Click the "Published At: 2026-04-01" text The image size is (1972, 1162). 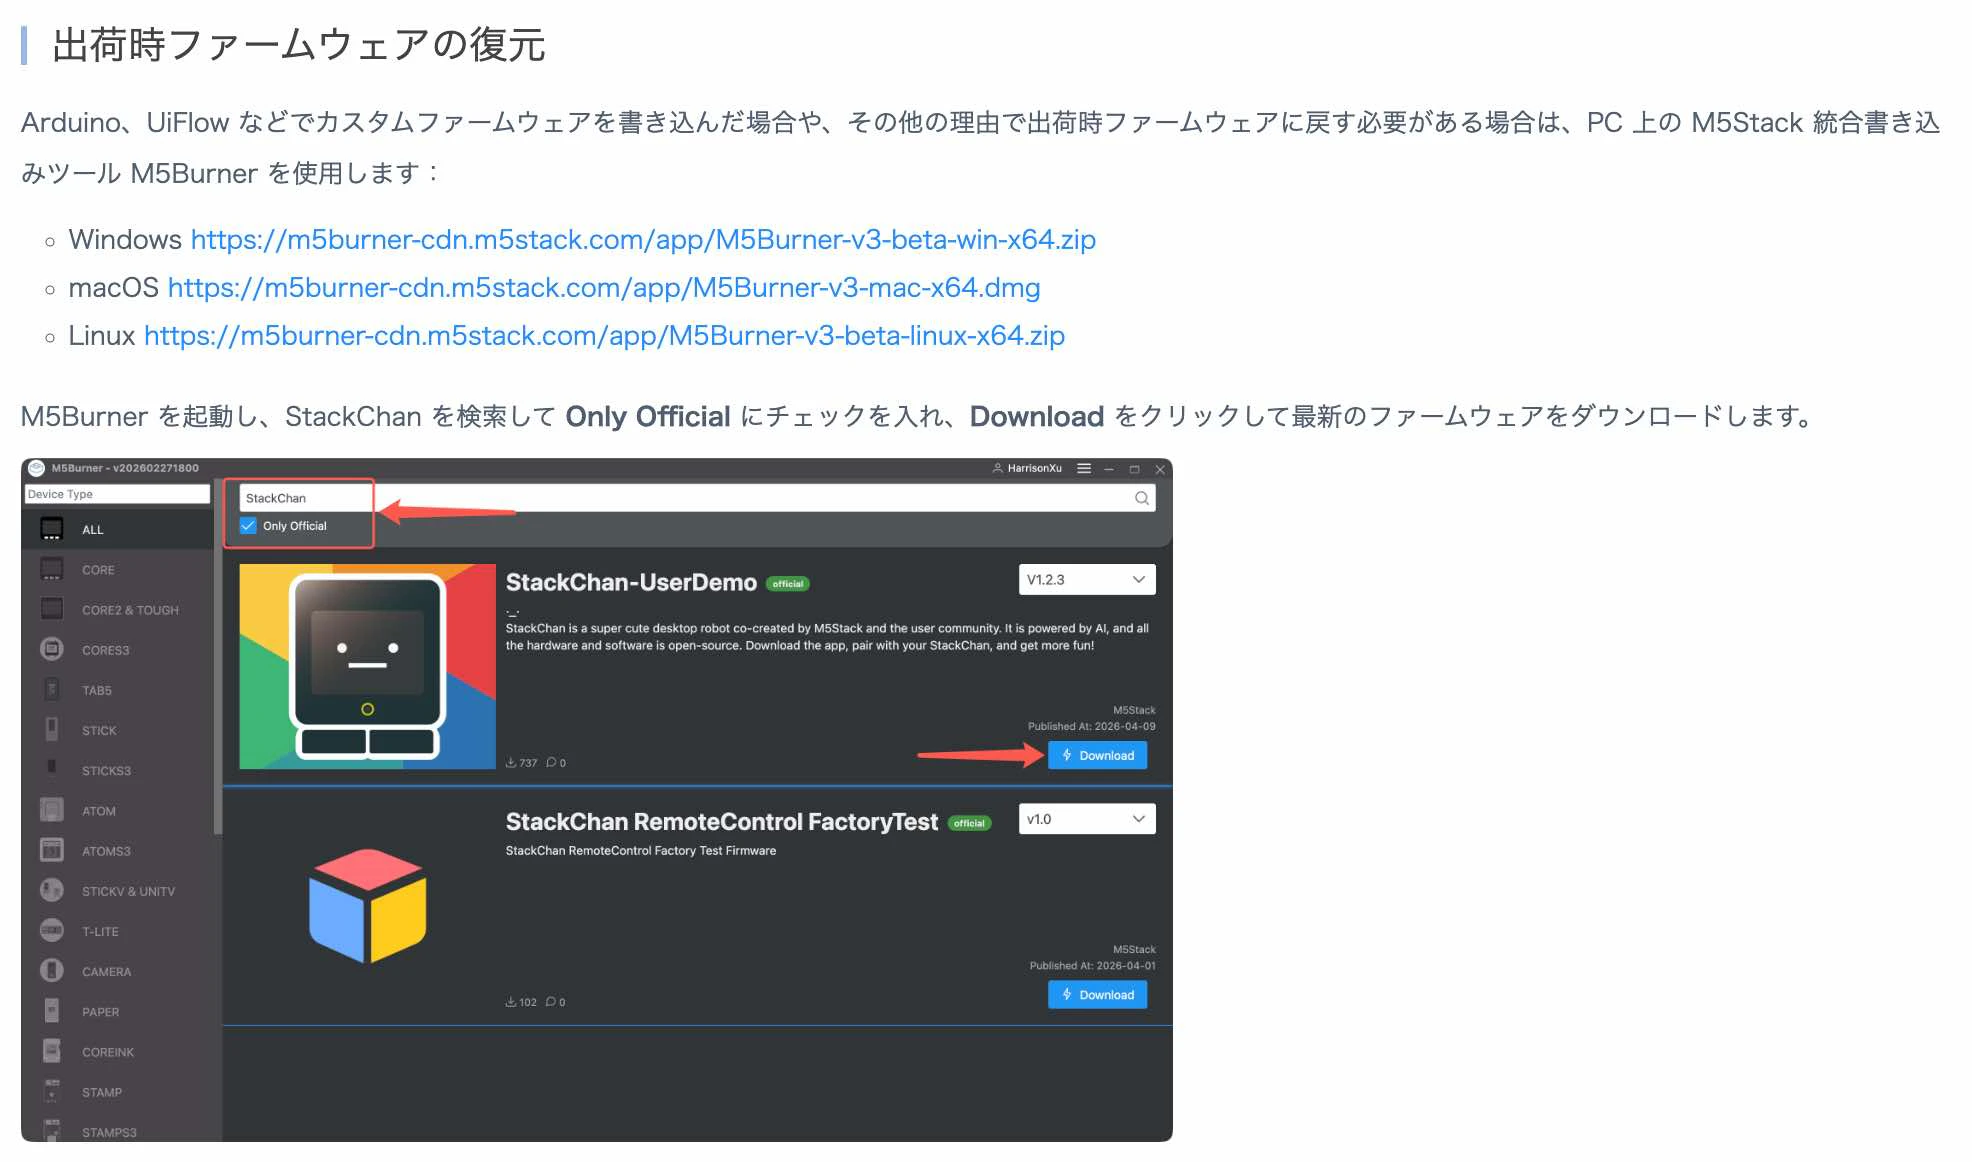coord(1092,966)
